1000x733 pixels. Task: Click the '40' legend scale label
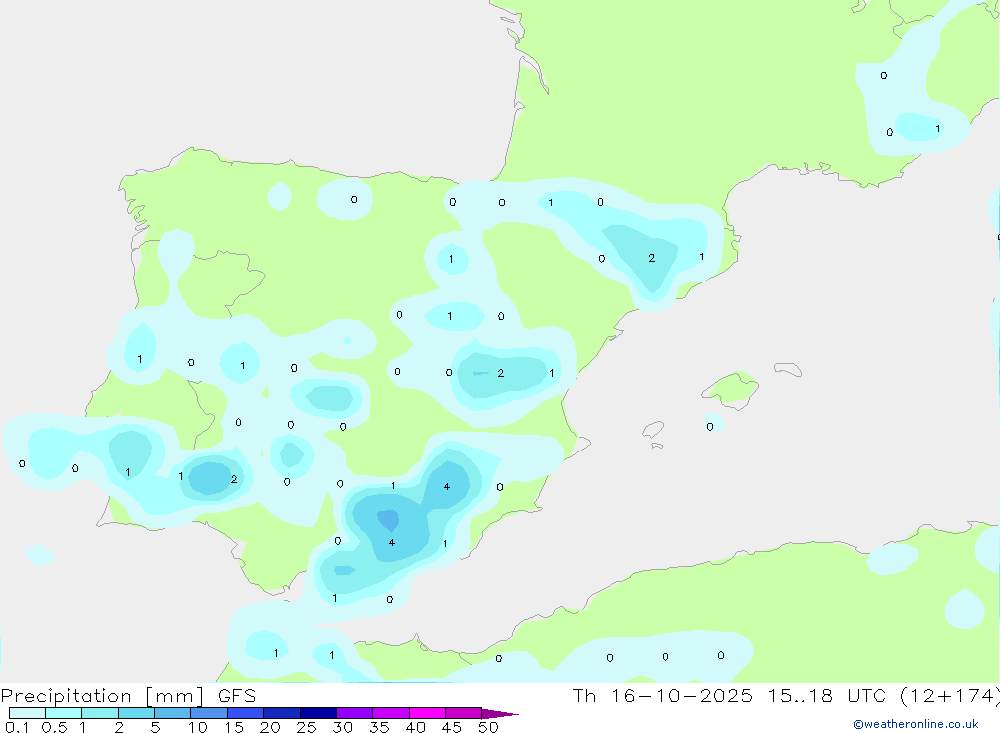415,727
